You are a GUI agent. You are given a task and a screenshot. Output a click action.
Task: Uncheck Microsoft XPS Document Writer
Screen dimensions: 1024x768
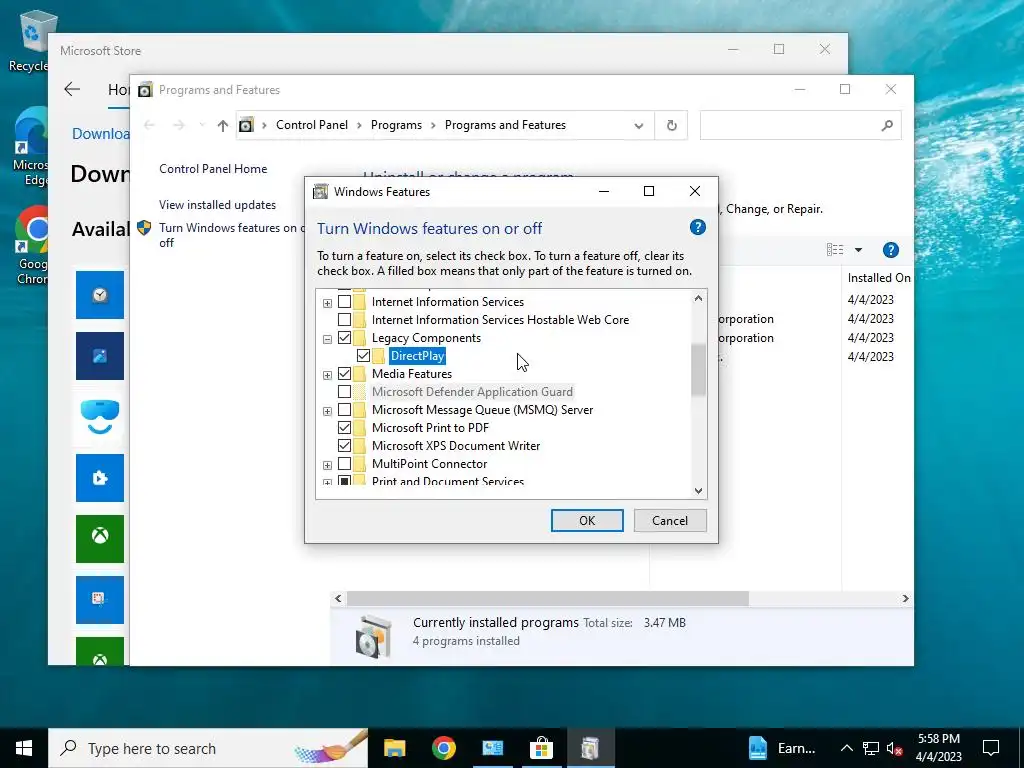tap(344, 445)
